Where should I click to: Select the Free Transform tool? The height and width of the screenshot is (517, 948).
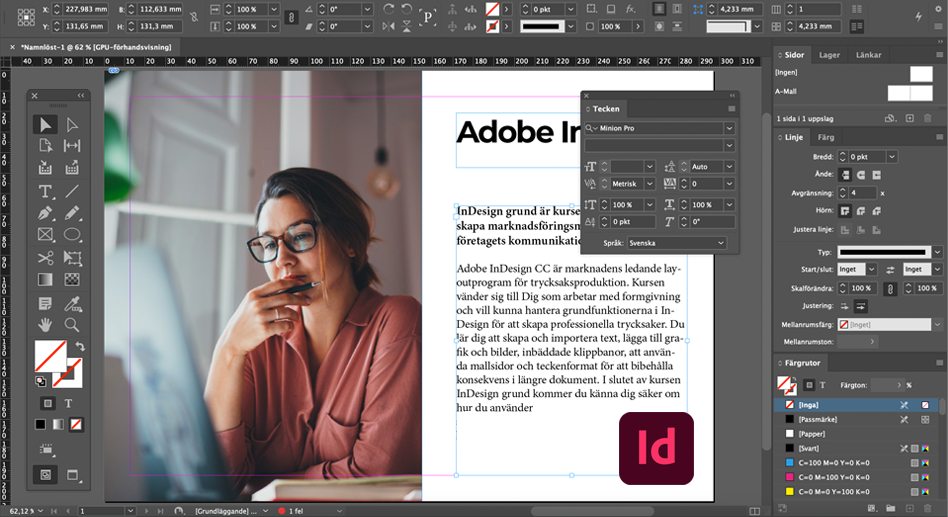pyautogui.click(x=73, y=258)
